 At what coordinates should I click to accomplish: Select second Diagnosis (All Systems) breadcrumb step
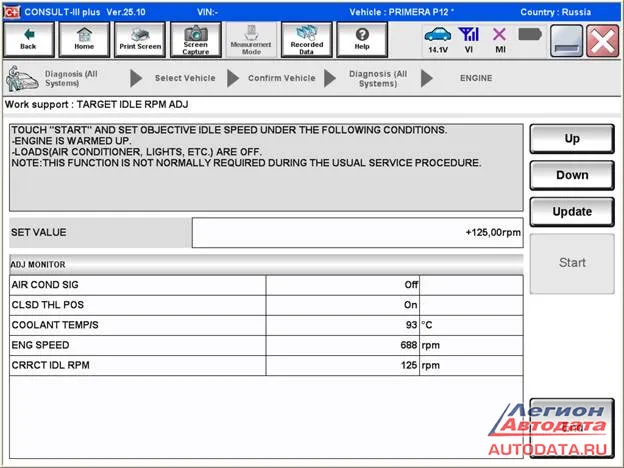378,78
